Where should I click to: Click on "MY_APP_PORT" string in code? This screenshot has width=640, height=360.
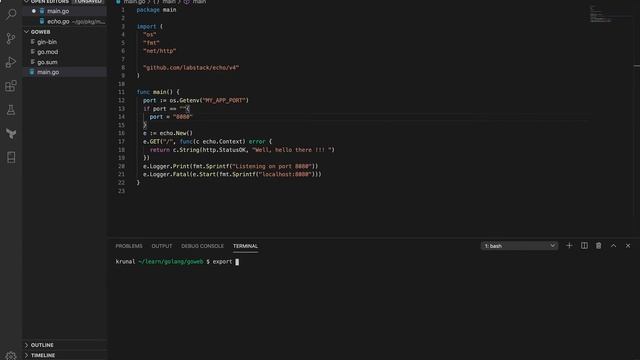(x=224, y=100)
